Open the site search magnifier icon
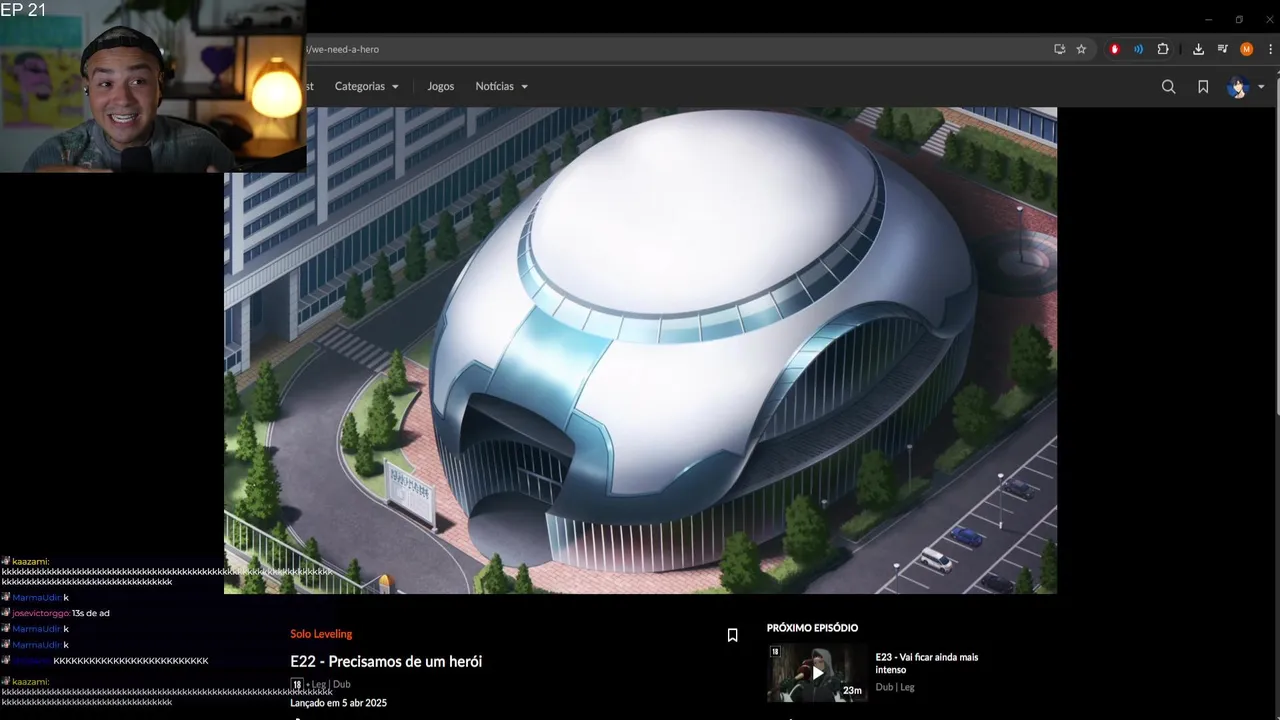The height and width of the screenshot is (720, 1280). pos(1168,87)
